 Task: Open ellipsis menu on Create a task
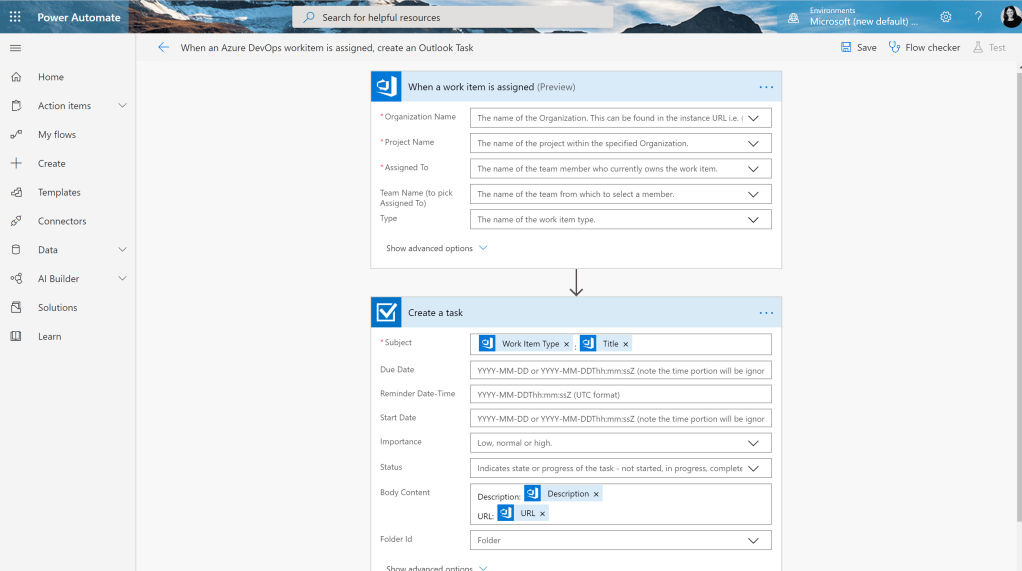coord(765,313)
